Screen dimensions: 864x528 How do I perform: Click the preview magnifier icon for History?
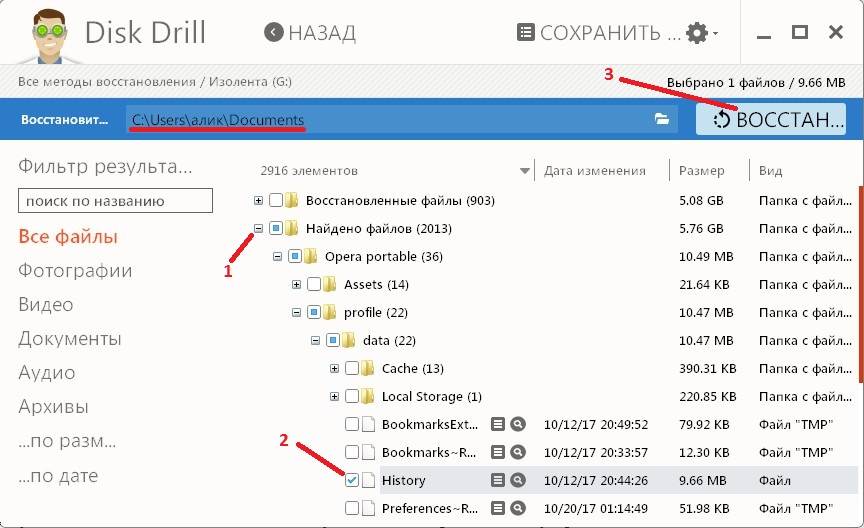(x=517, y=480)
